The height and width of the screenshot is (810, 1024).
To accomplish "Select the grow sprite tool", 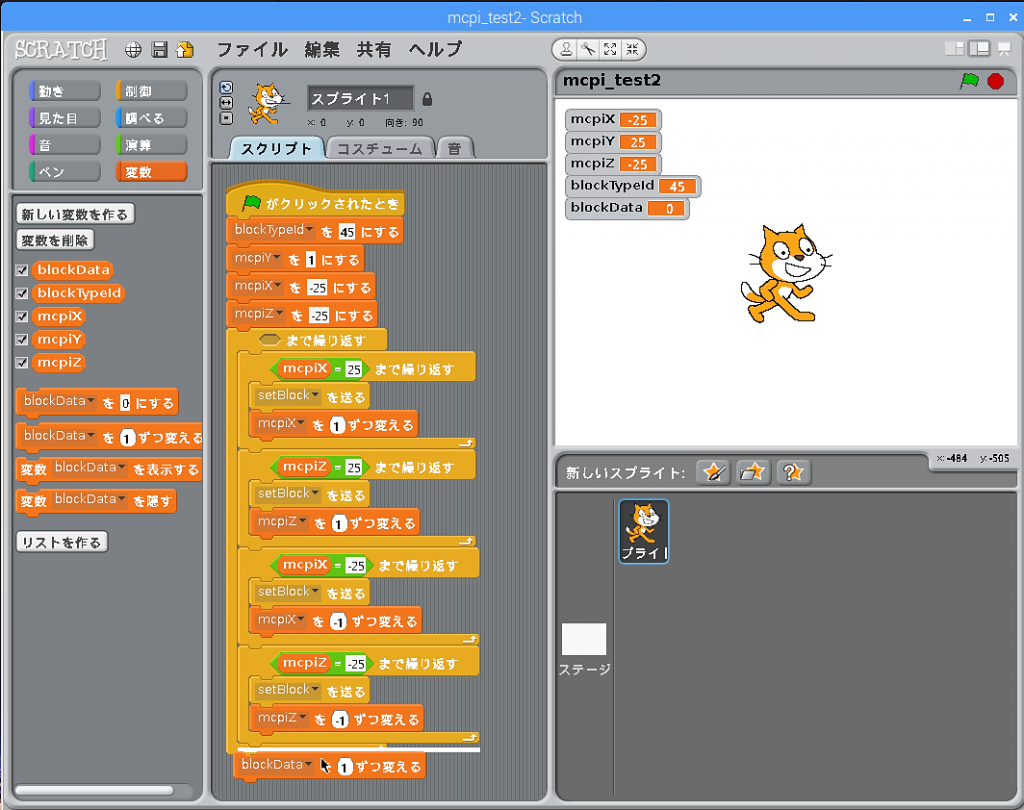I will 610,49.
